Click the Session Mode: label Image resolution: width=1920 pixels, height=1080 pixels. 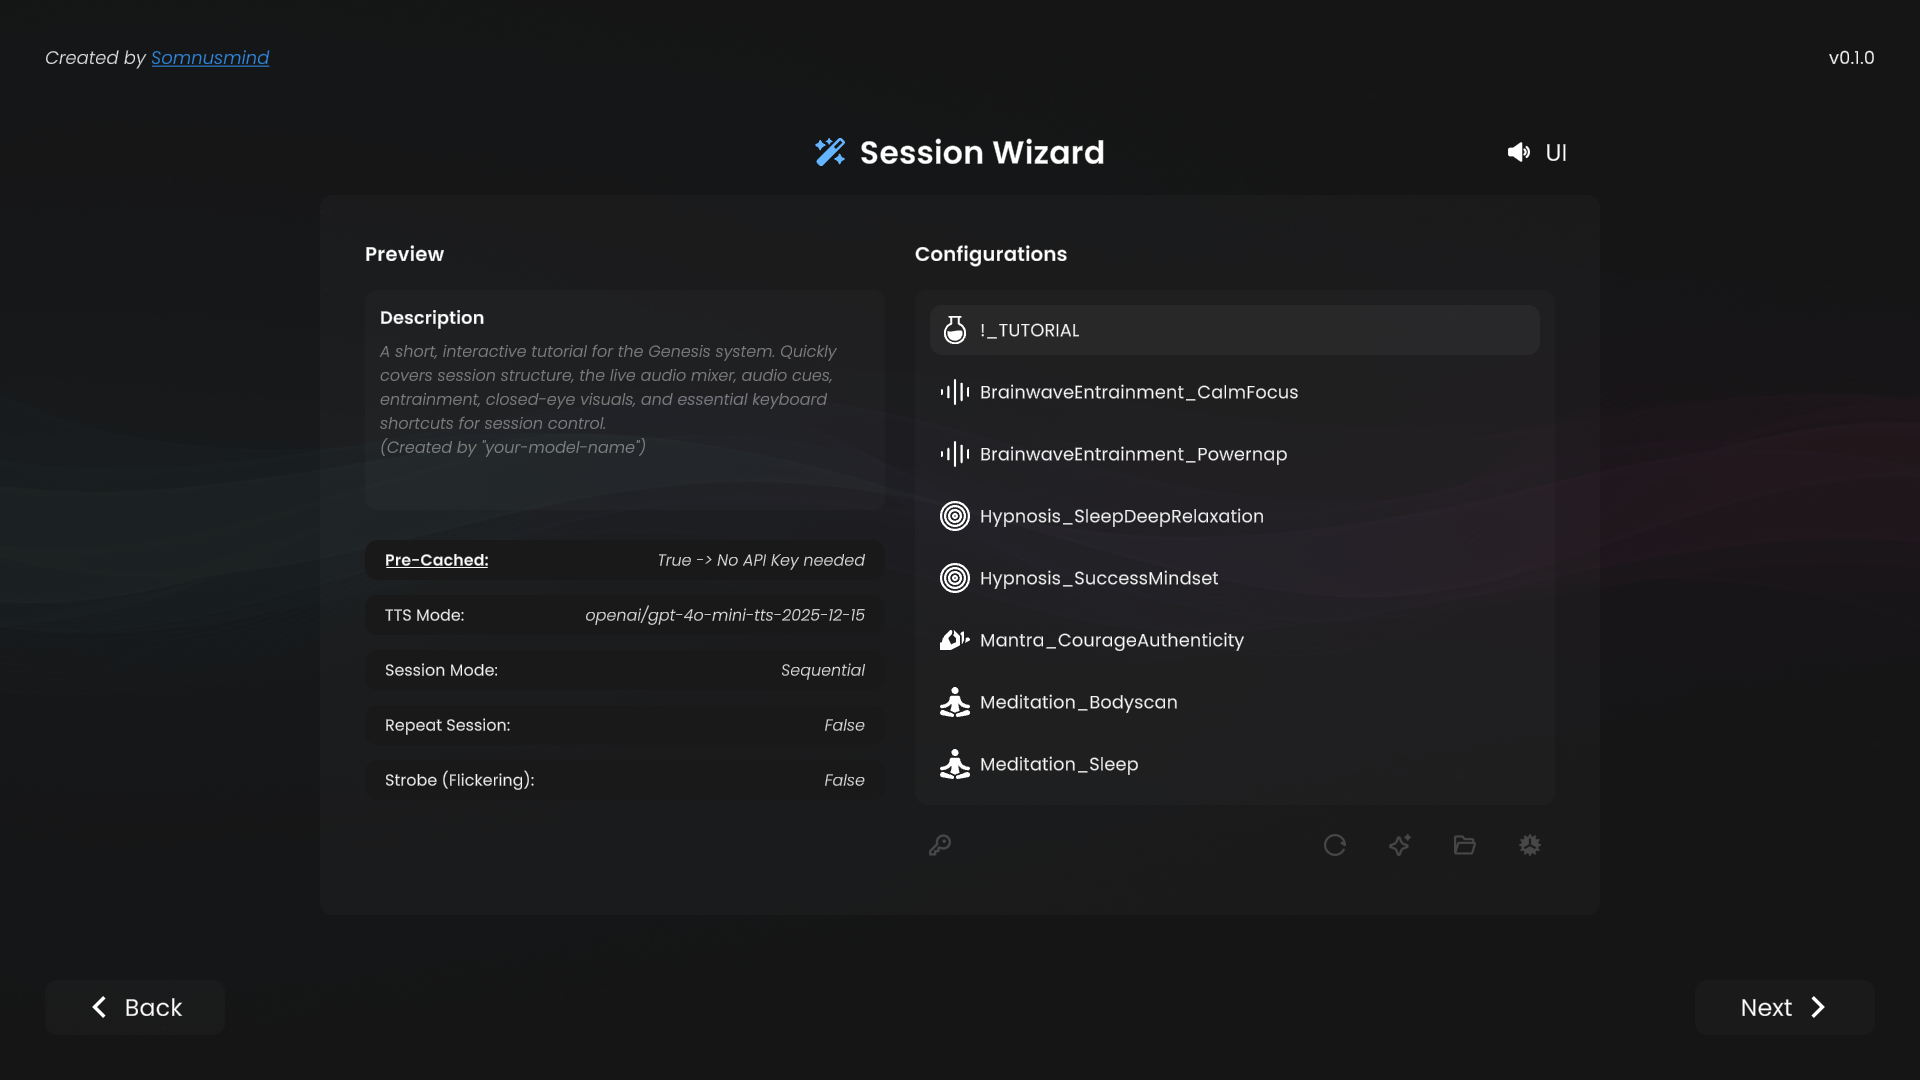[x=441, y=670]
